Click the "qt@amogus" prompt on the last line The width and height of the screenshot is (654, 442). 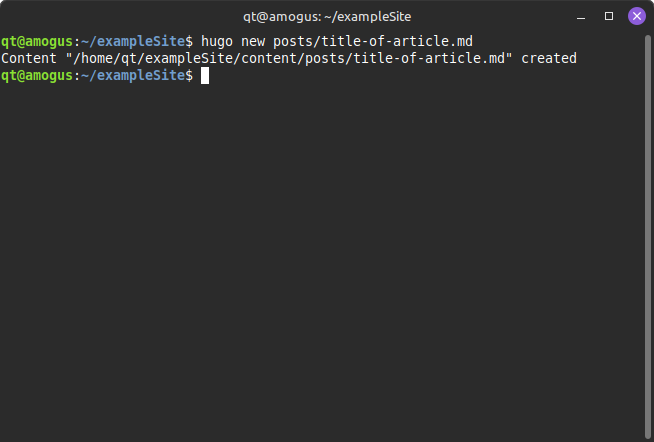tap(37, 76)
